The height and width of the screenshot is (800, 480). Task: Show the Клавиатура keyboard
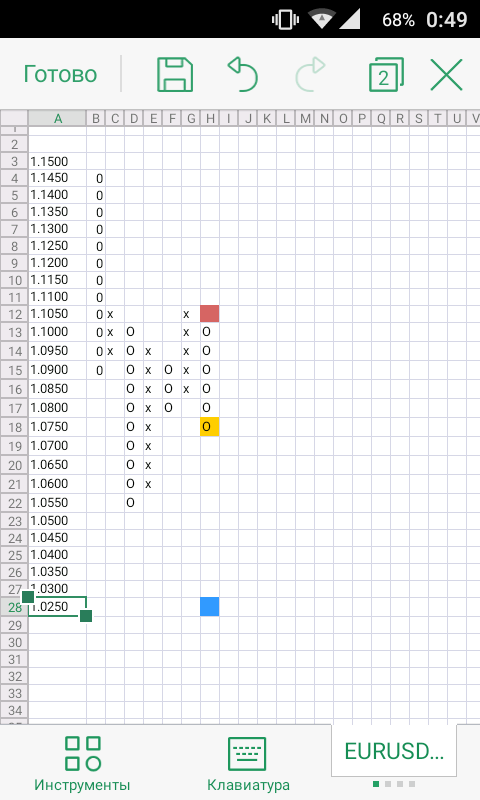pos(248,764)
